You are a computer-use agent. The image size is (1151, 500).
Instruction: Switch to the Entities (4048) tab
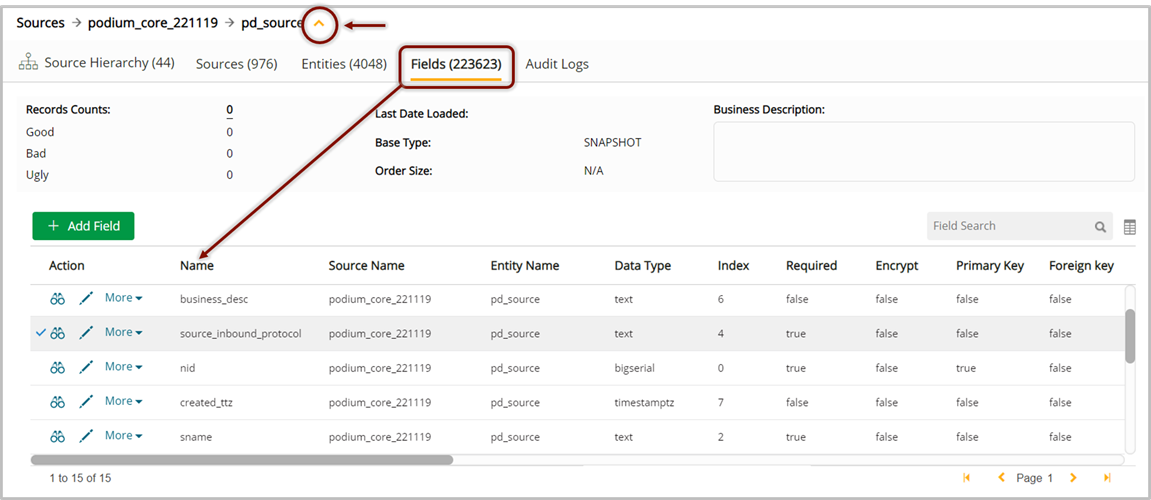(344, 64)
